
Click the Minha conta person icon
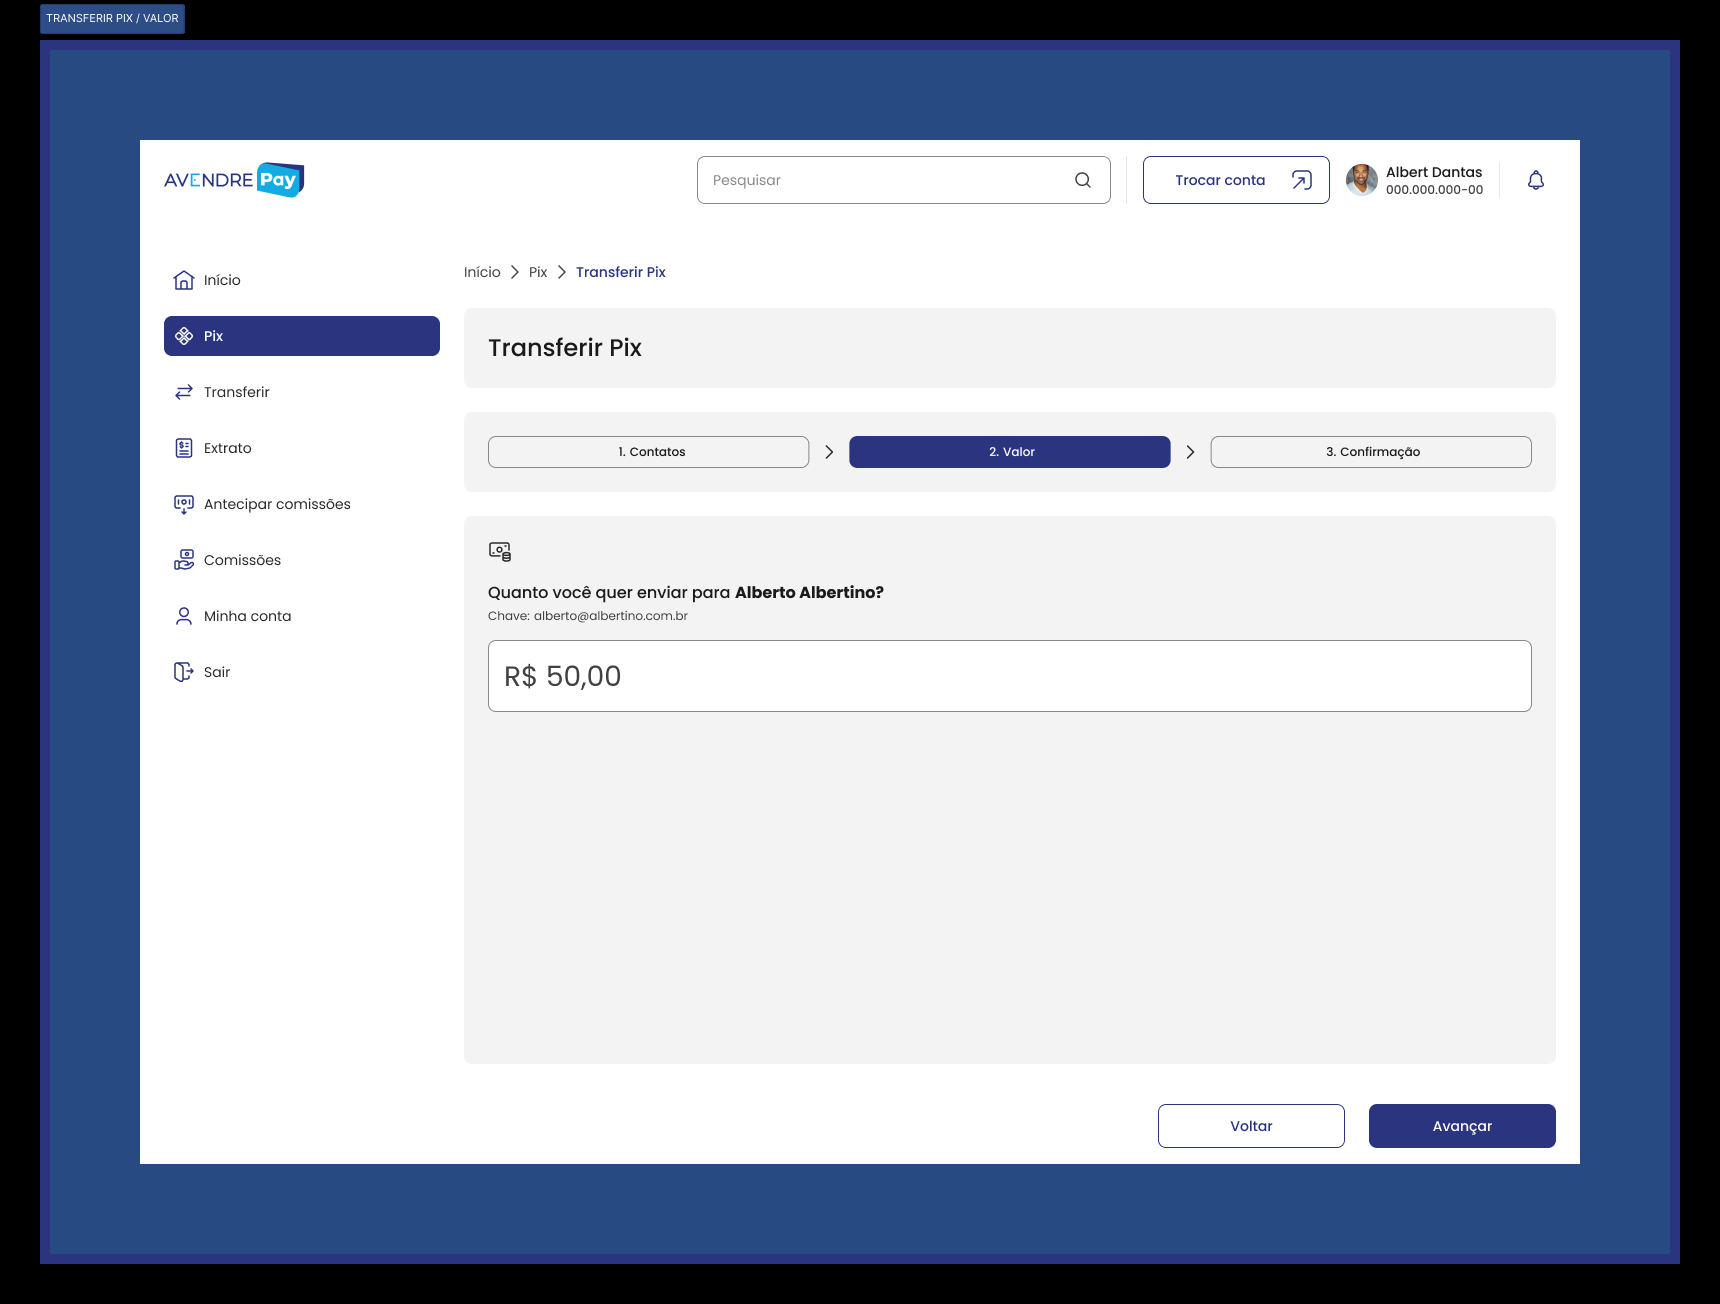(x=184, y=616)
